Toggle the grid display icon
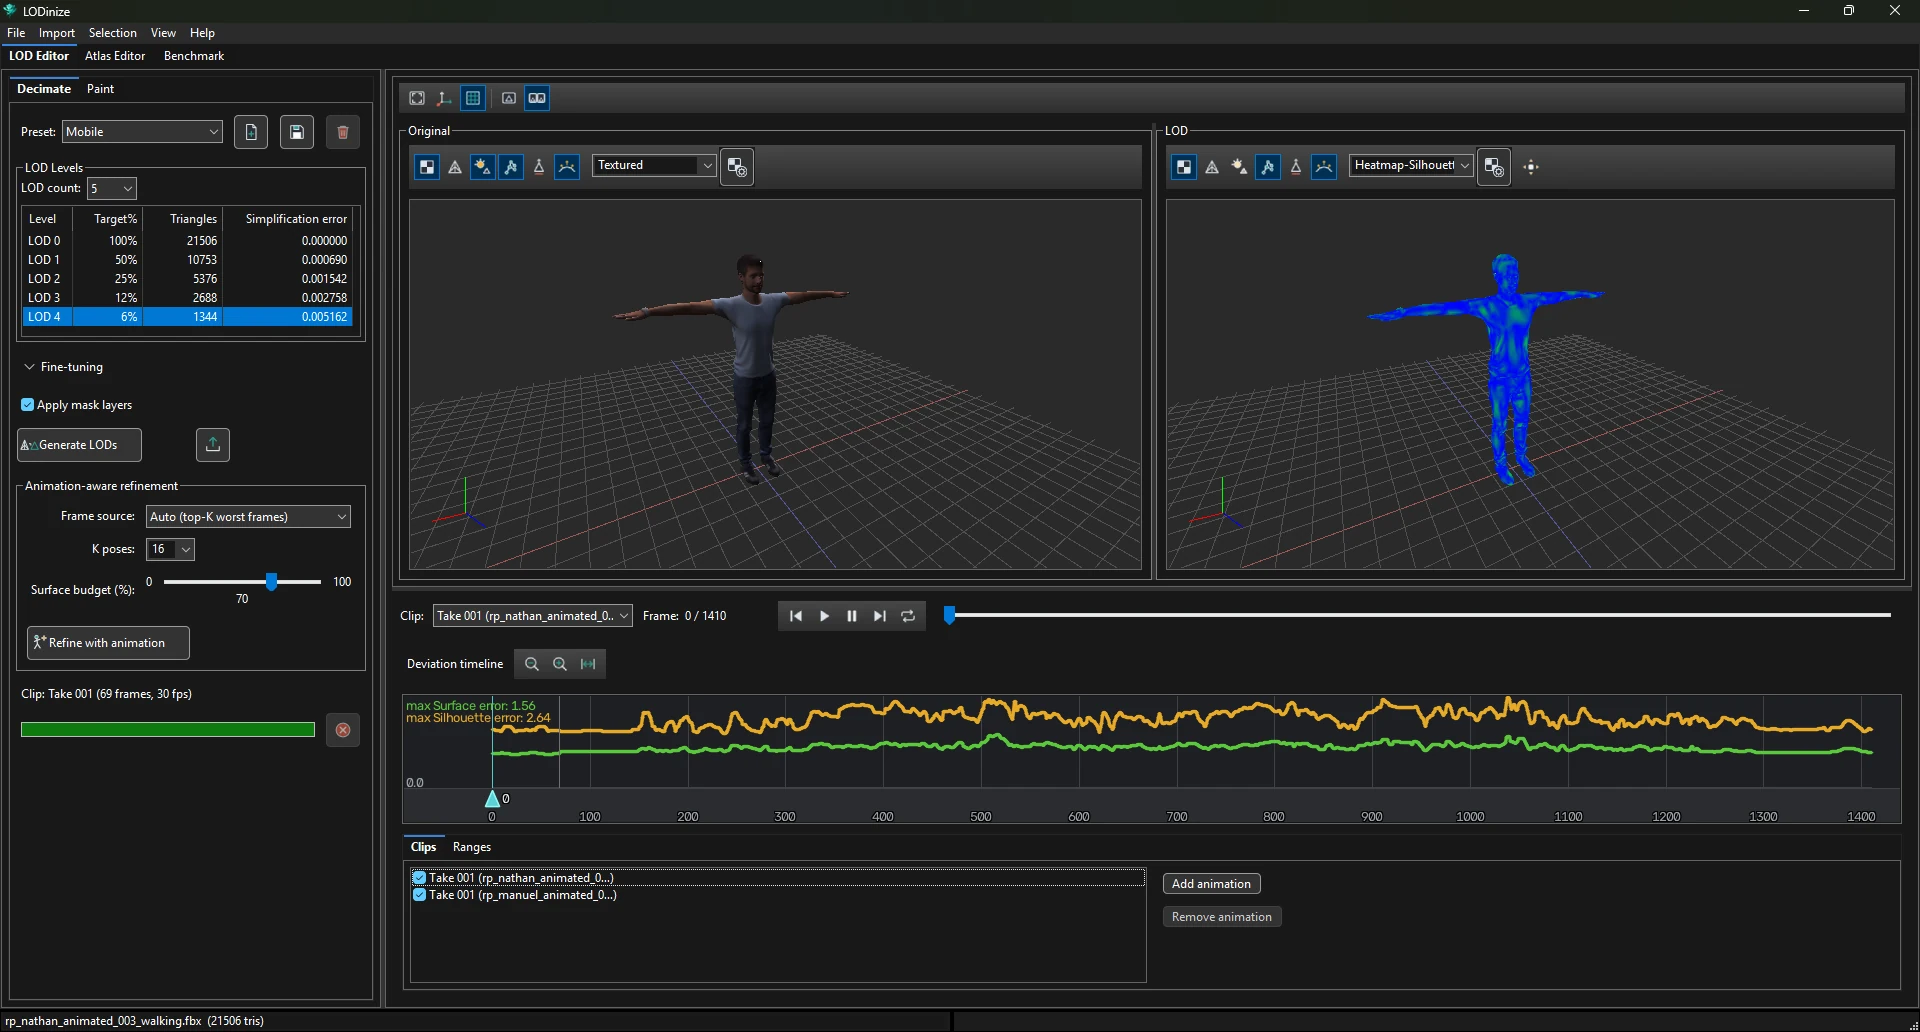The height and width of the screenshot is (1032, 1920). click(473, 98)
